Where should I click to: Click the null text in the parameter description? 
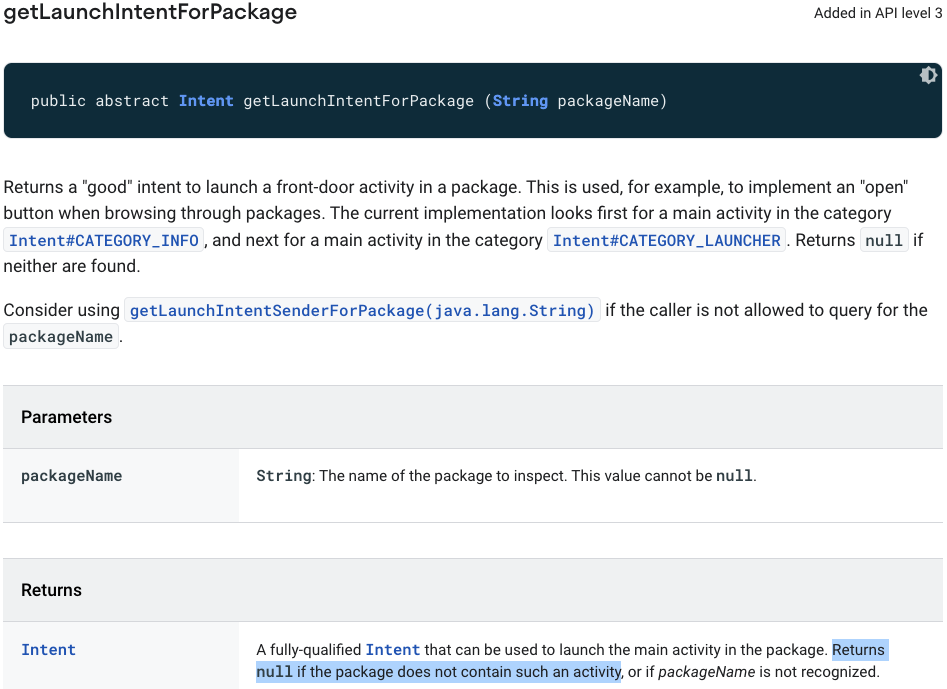pos(734,476)
